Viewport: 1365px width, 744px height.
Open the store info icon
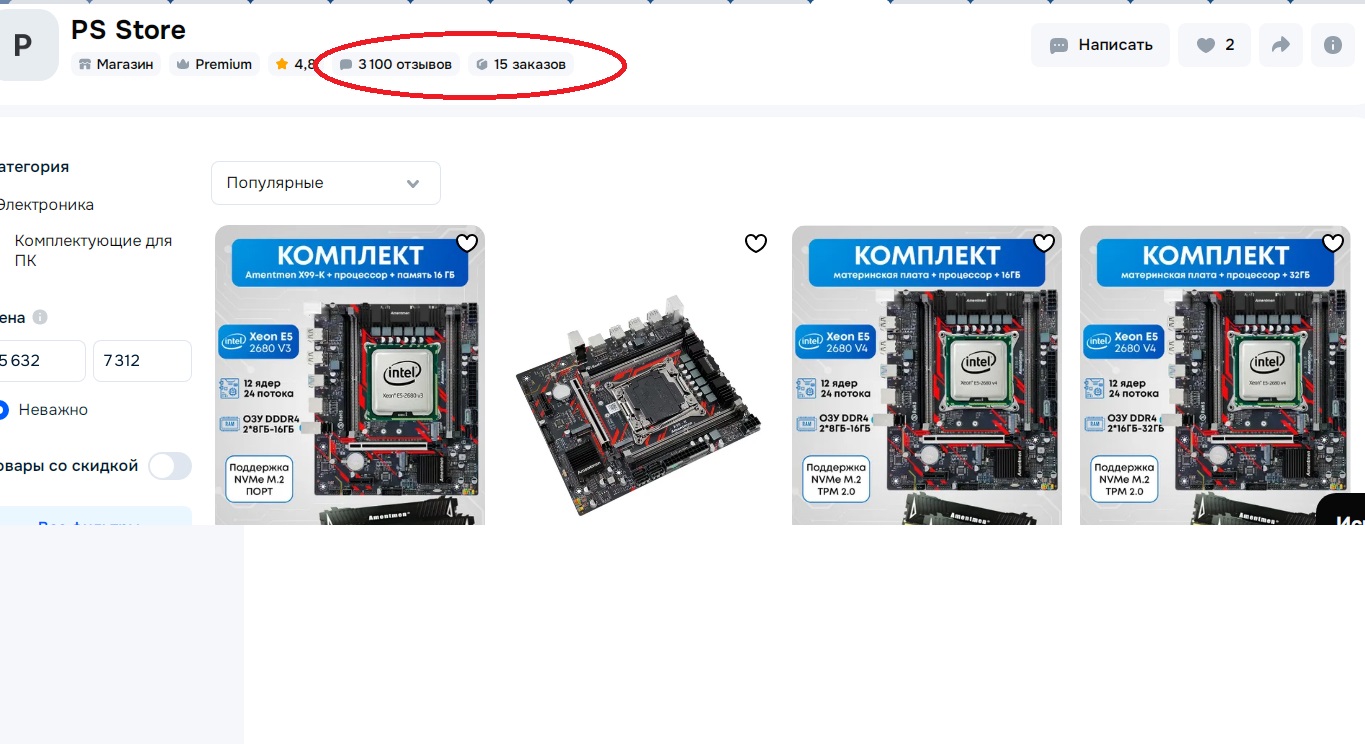pos(1332,45)
